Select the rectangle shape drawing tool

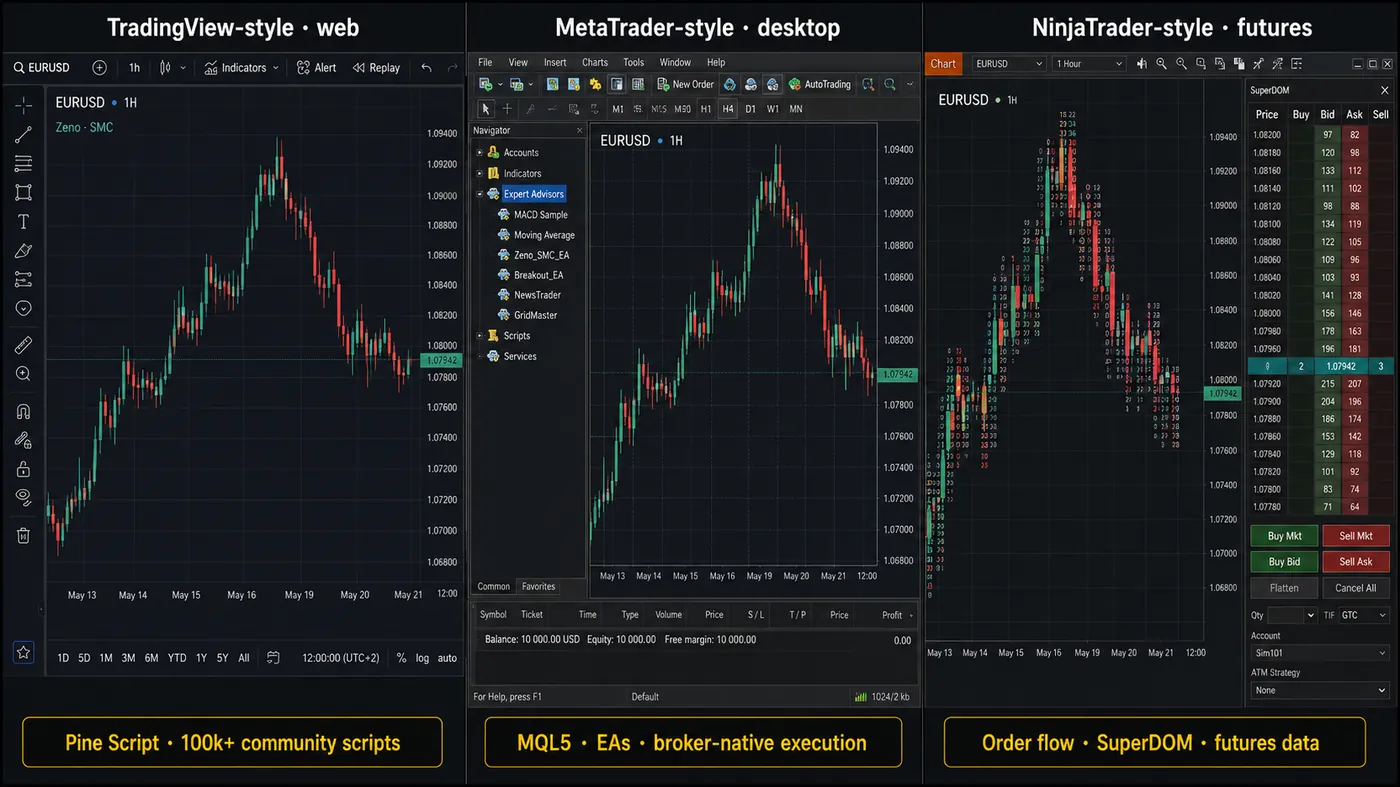pos(23,192)
